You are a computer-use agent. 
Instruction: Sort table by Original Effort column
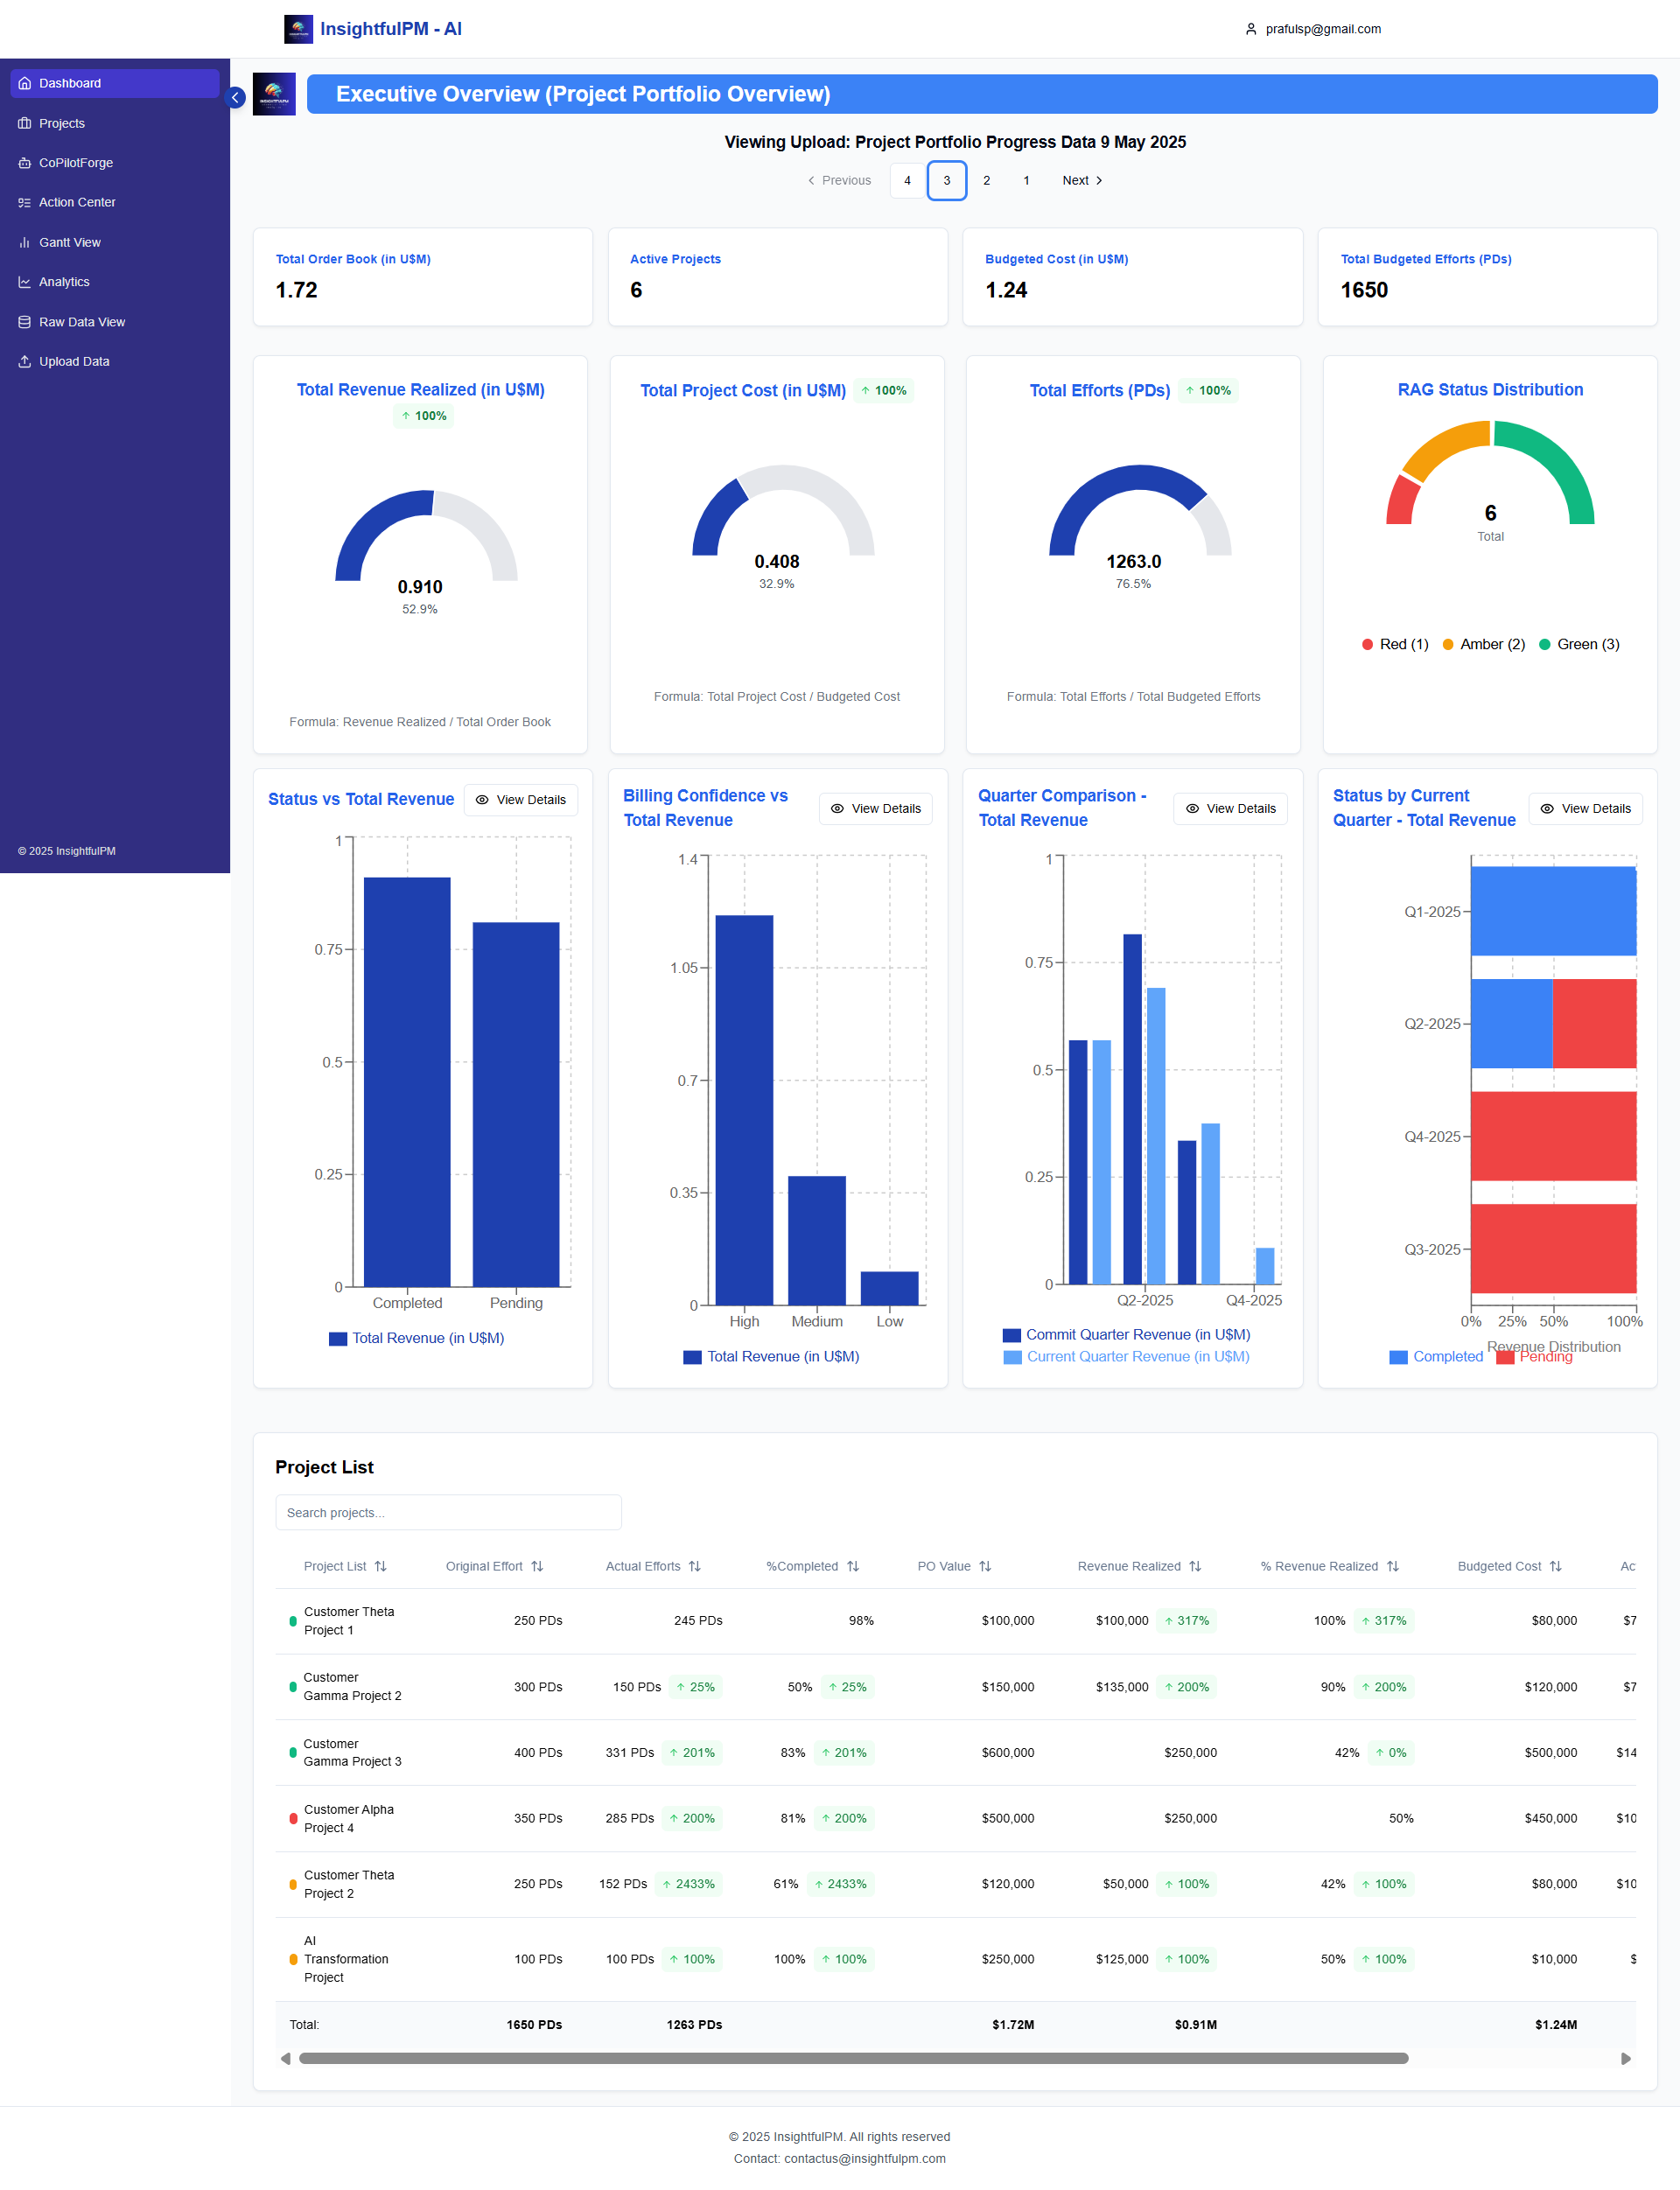537,1566
